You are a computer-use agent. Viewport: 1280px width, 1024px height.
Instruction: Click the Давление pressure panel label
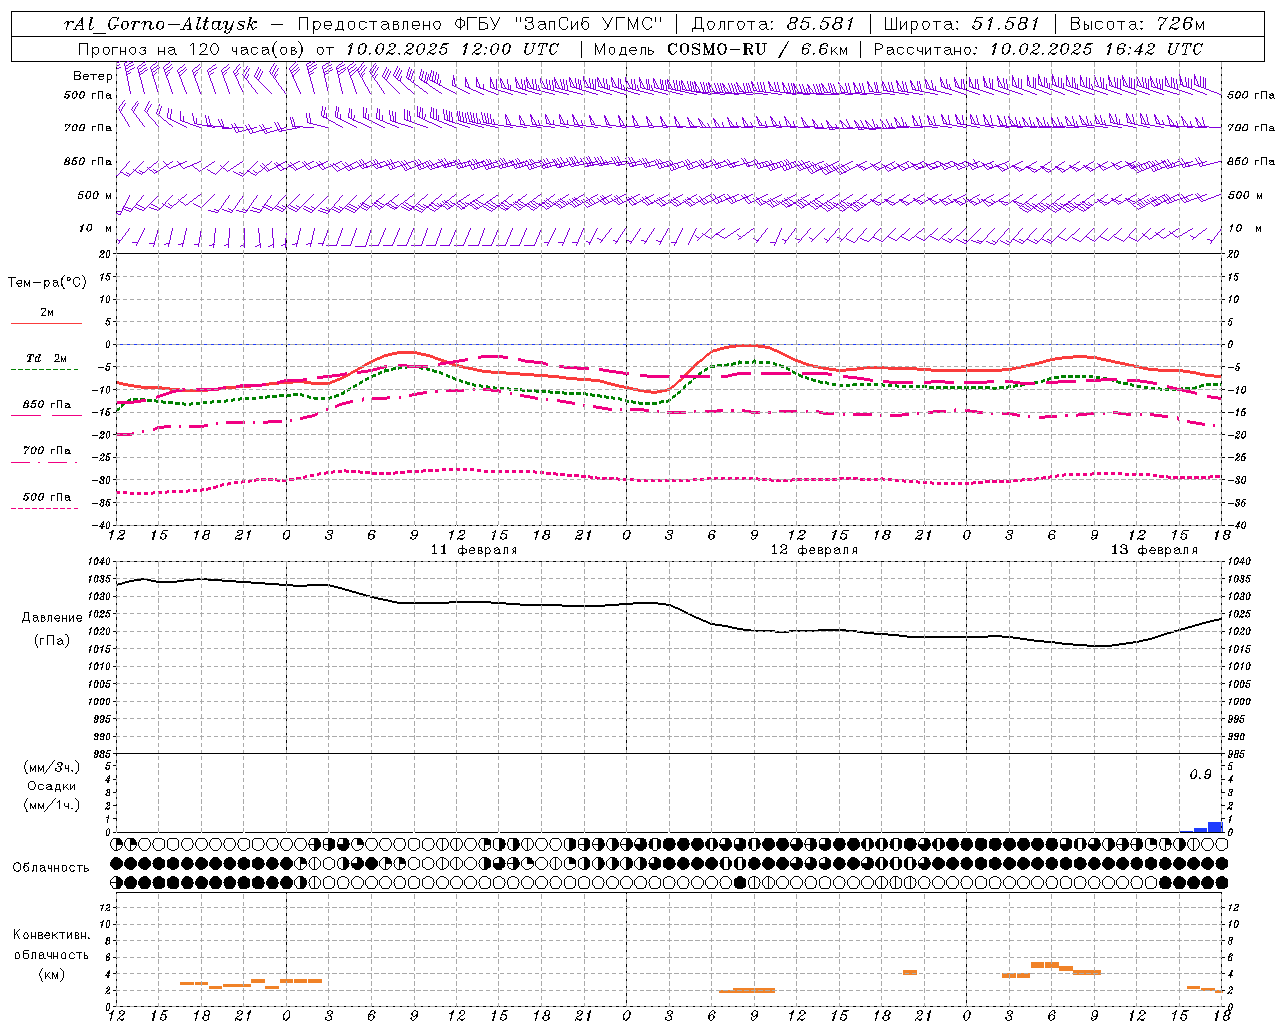(52, 618)
